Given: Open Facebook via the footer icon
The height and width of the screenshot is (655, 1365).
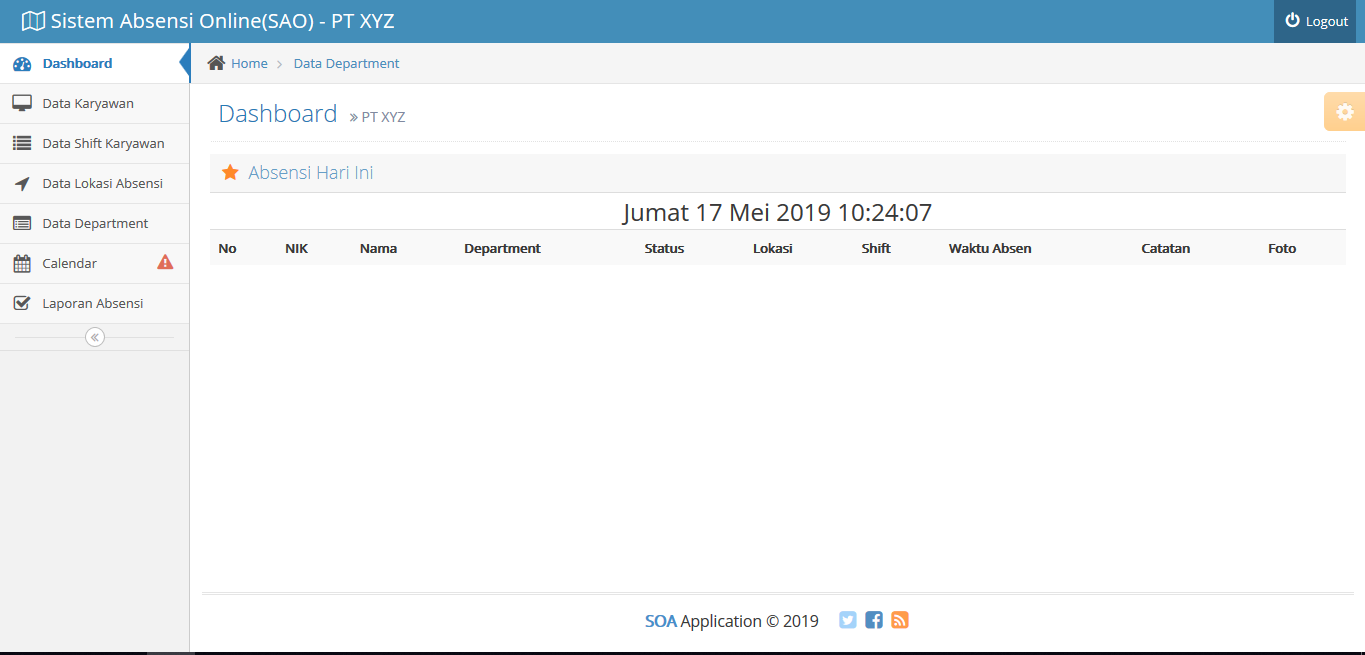Looking at the screenshot, I should 873,620.
